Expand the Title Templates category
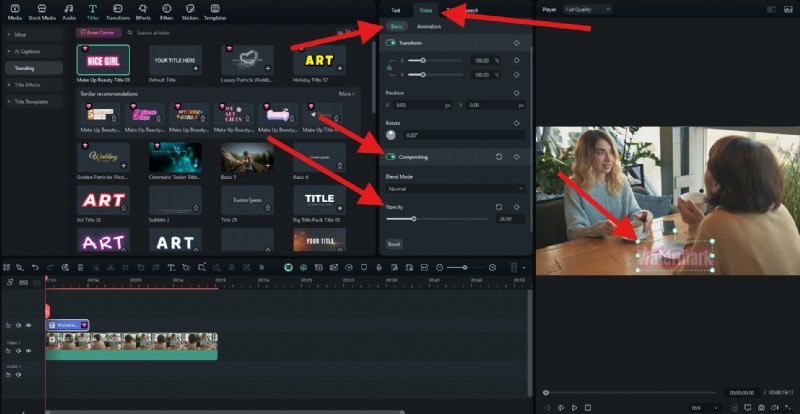This screenshot has height=414, width=800. (34, 102)
